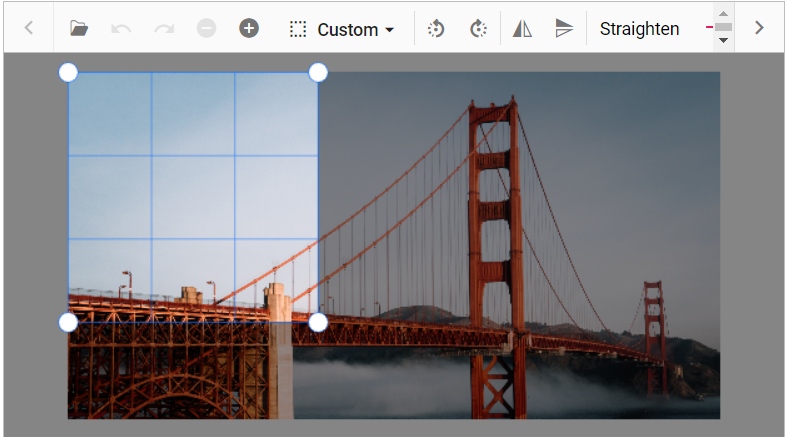Click the toolbar scroll down arrow
The height and width of the screenshot is (437, 787).
[723, 40]
